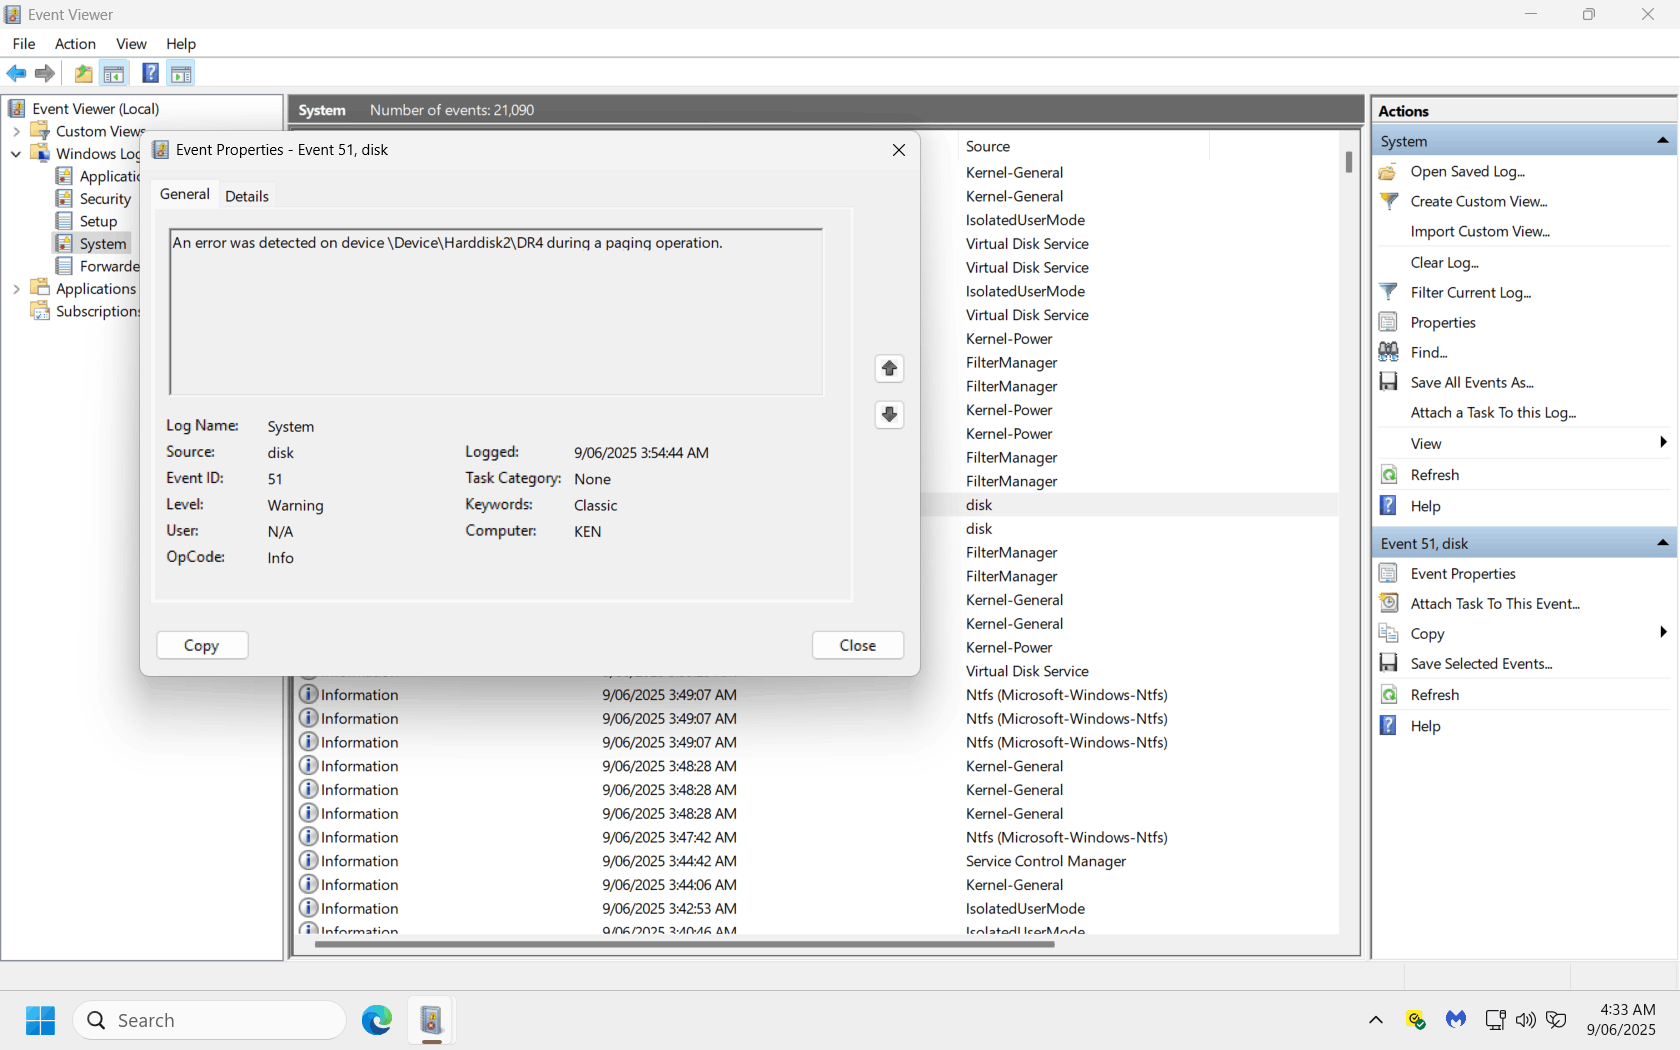Click Save All Events As action
This screenshot has width=1680, height=1050.
[x=1471, y=382]
